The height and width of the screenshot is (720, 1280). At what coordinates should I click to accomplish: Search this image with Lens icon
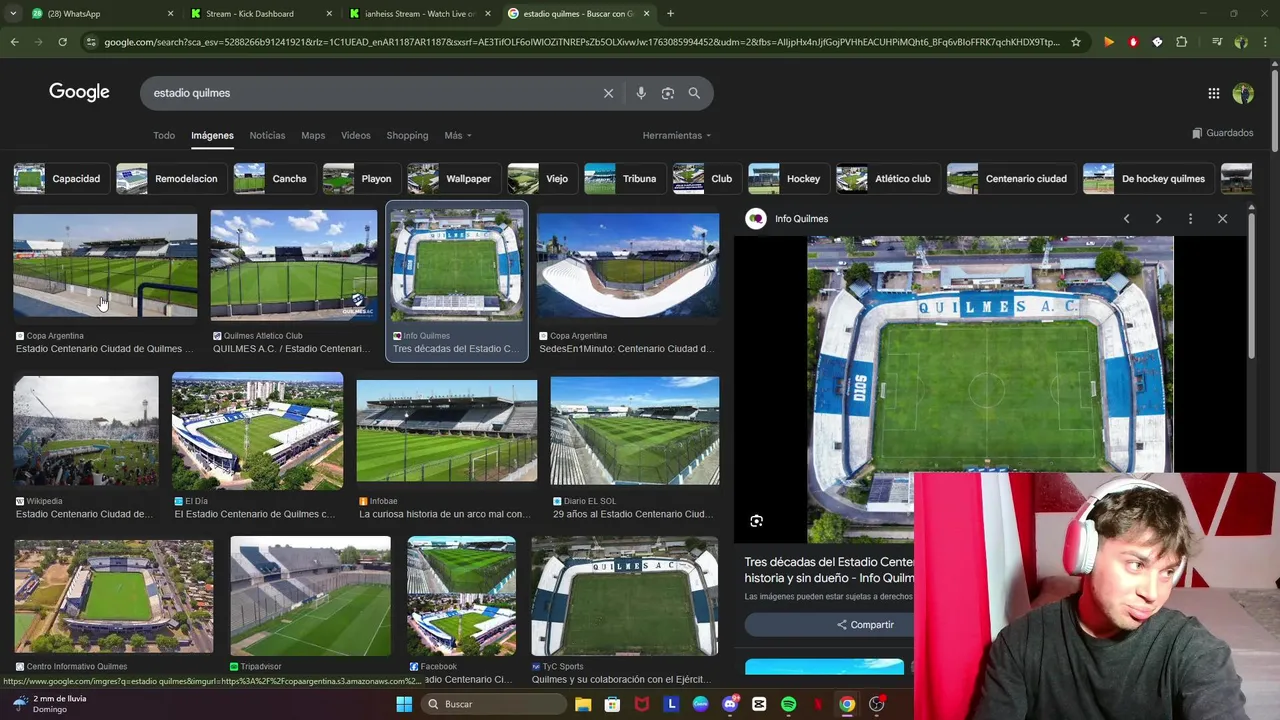coord(757,521)
